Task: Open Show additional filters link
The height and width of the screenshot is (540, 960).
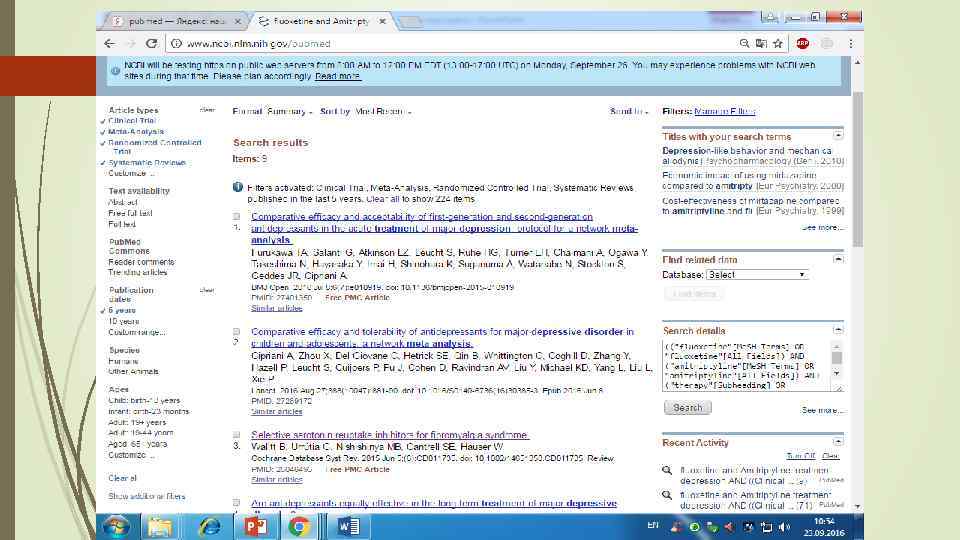Action: pos(146,497)
